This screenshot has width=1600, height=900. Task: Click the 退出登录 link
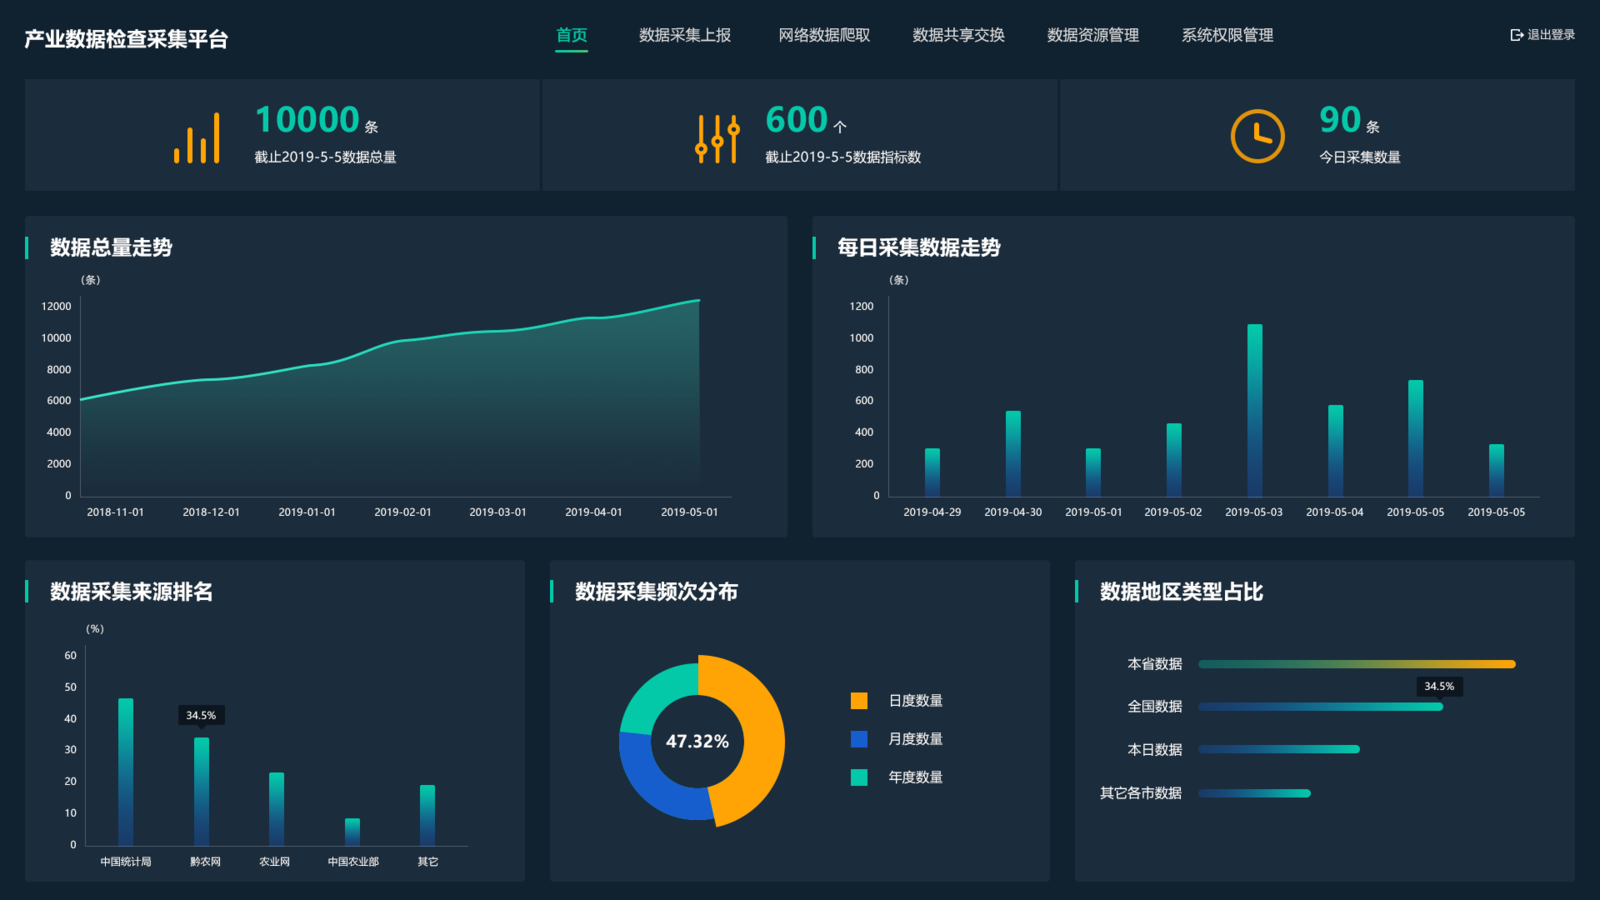pyautogui.click(x=1548, y=34)
